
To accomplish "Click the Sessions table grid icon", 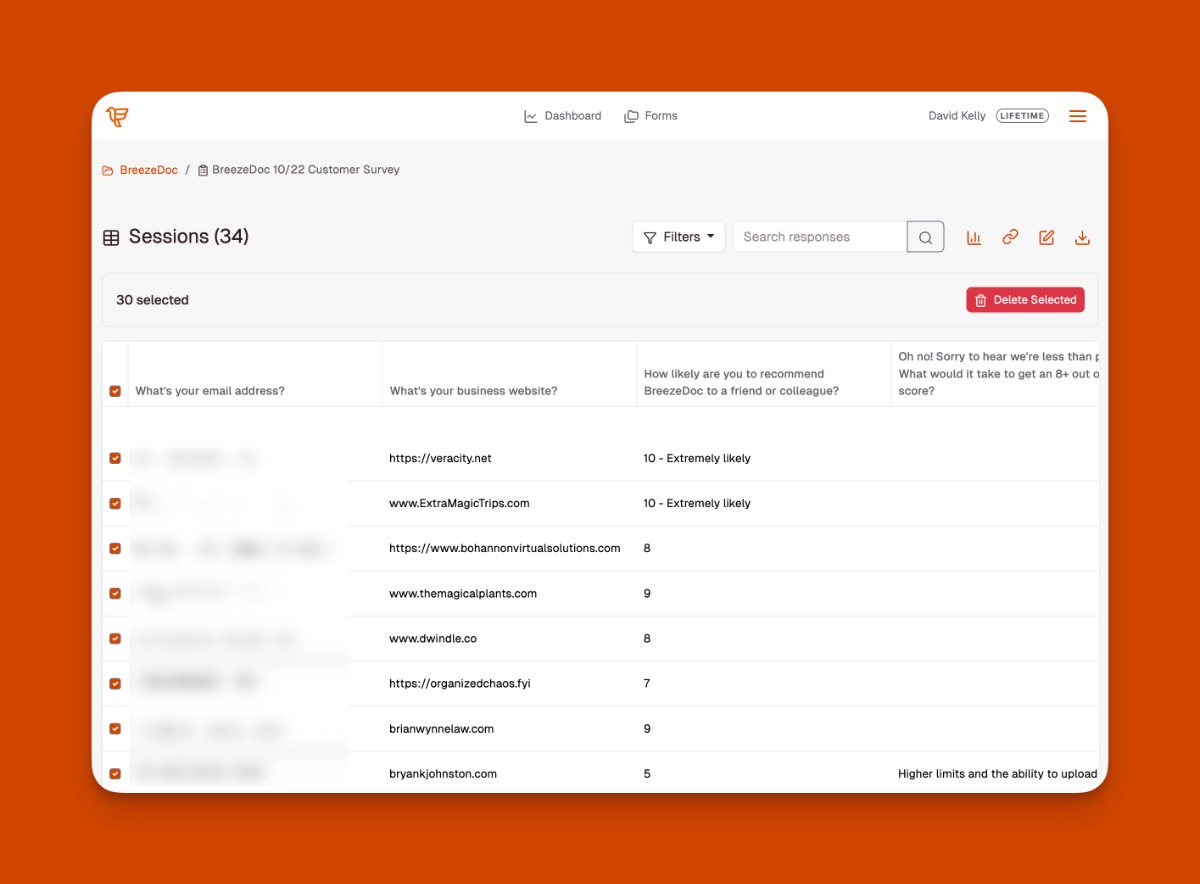I will click(x=111, y=238).
